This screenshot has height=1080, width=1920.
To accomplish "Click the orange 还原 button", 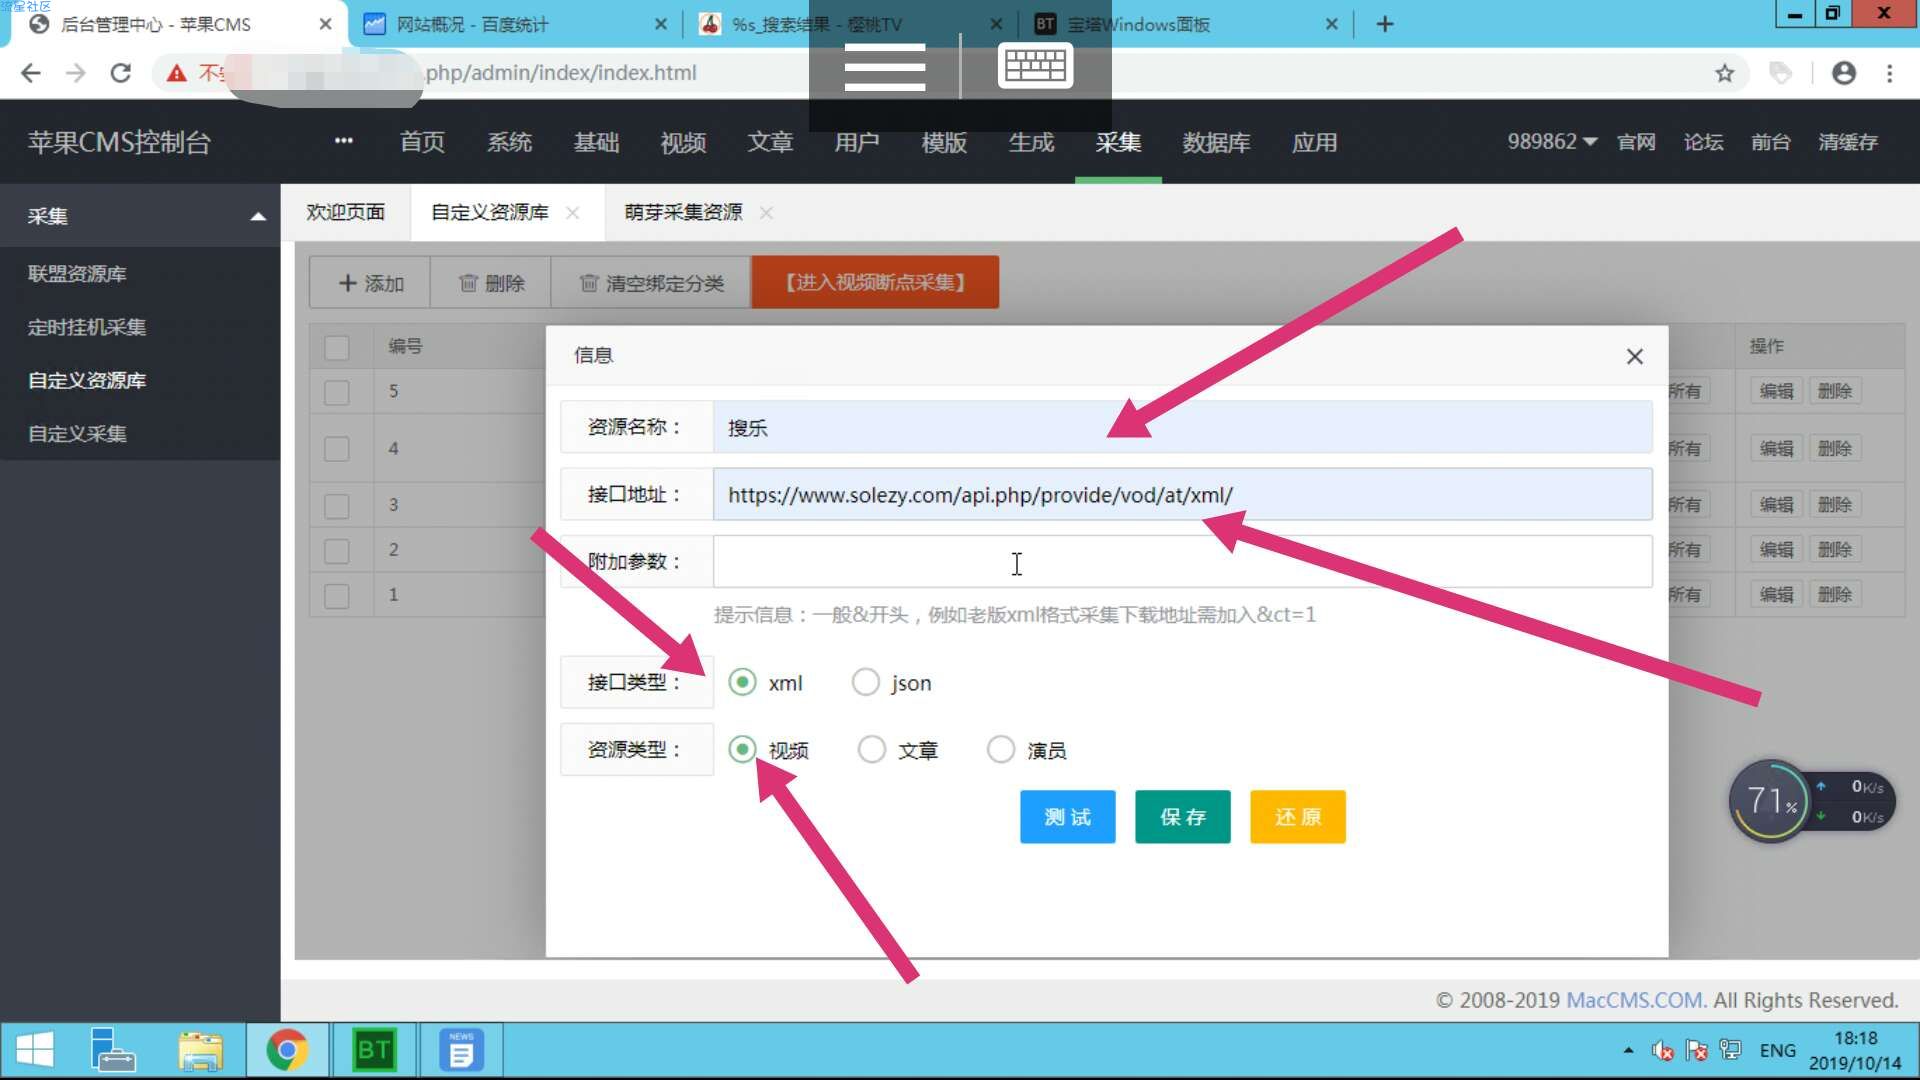I will 1297,817.
